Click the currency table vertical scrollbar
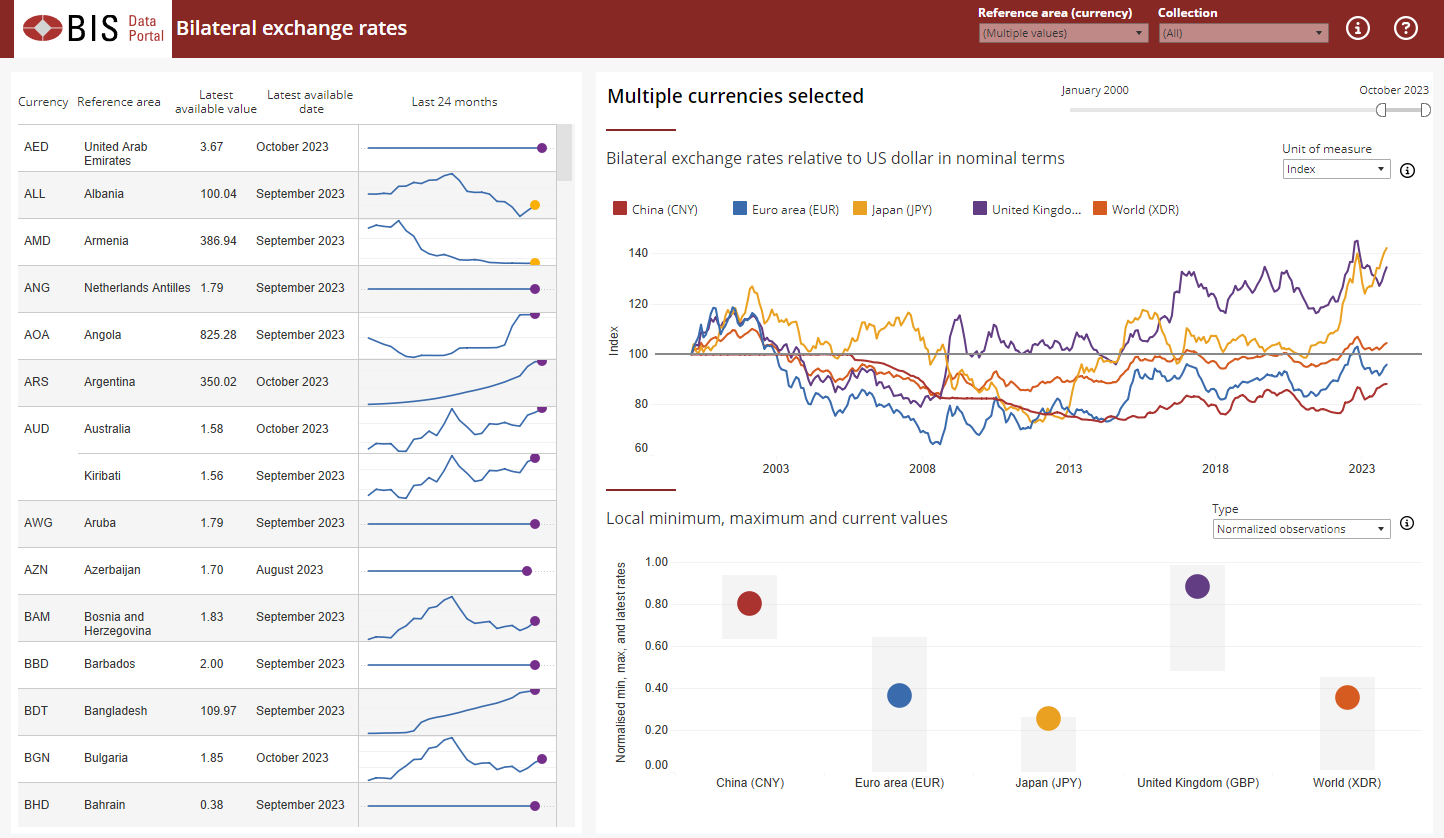 click(565, 153)
